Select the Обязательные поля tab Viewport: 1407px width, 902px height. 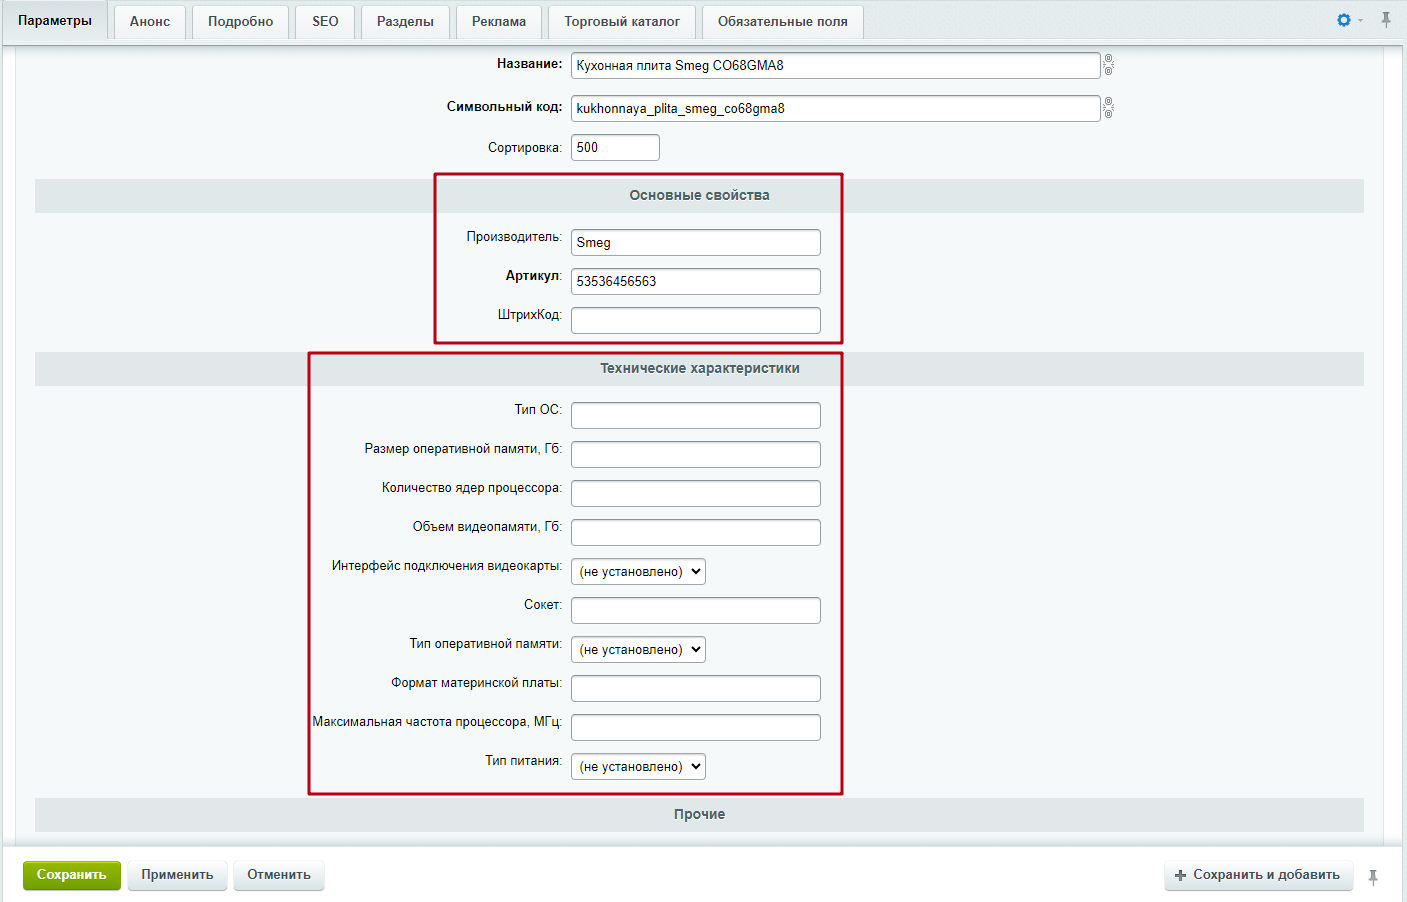pyautogui.click(x=783, y=22)
